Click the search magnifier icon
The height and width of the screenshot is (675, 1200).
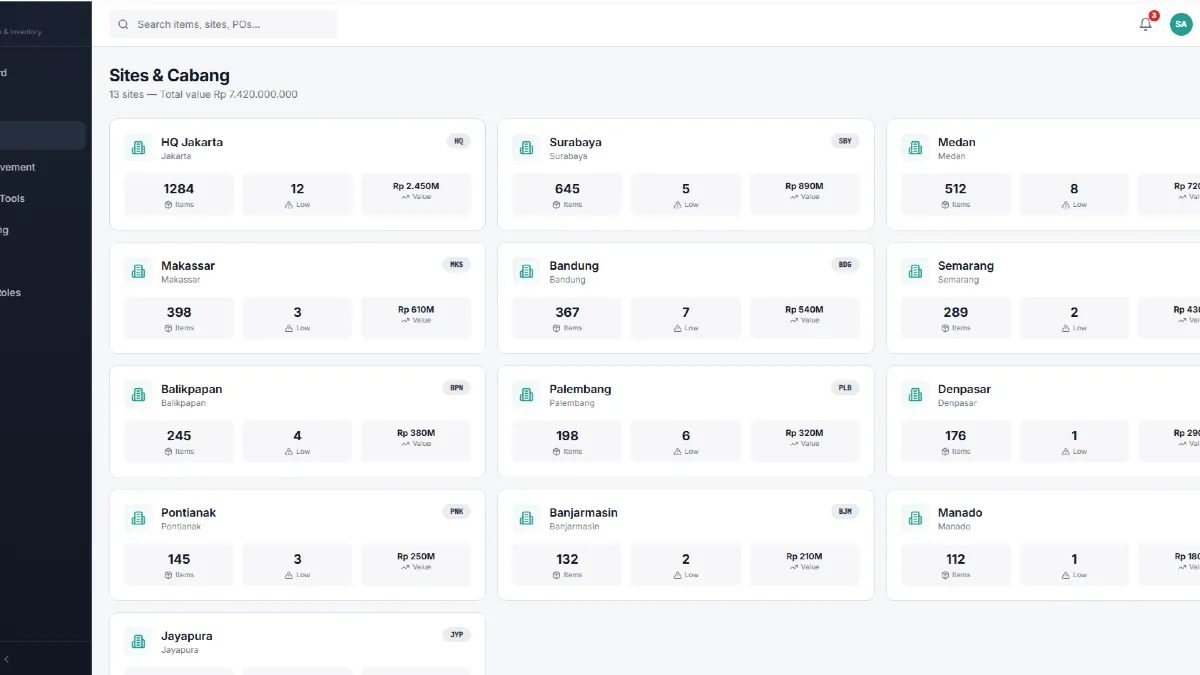pos(124,24)
